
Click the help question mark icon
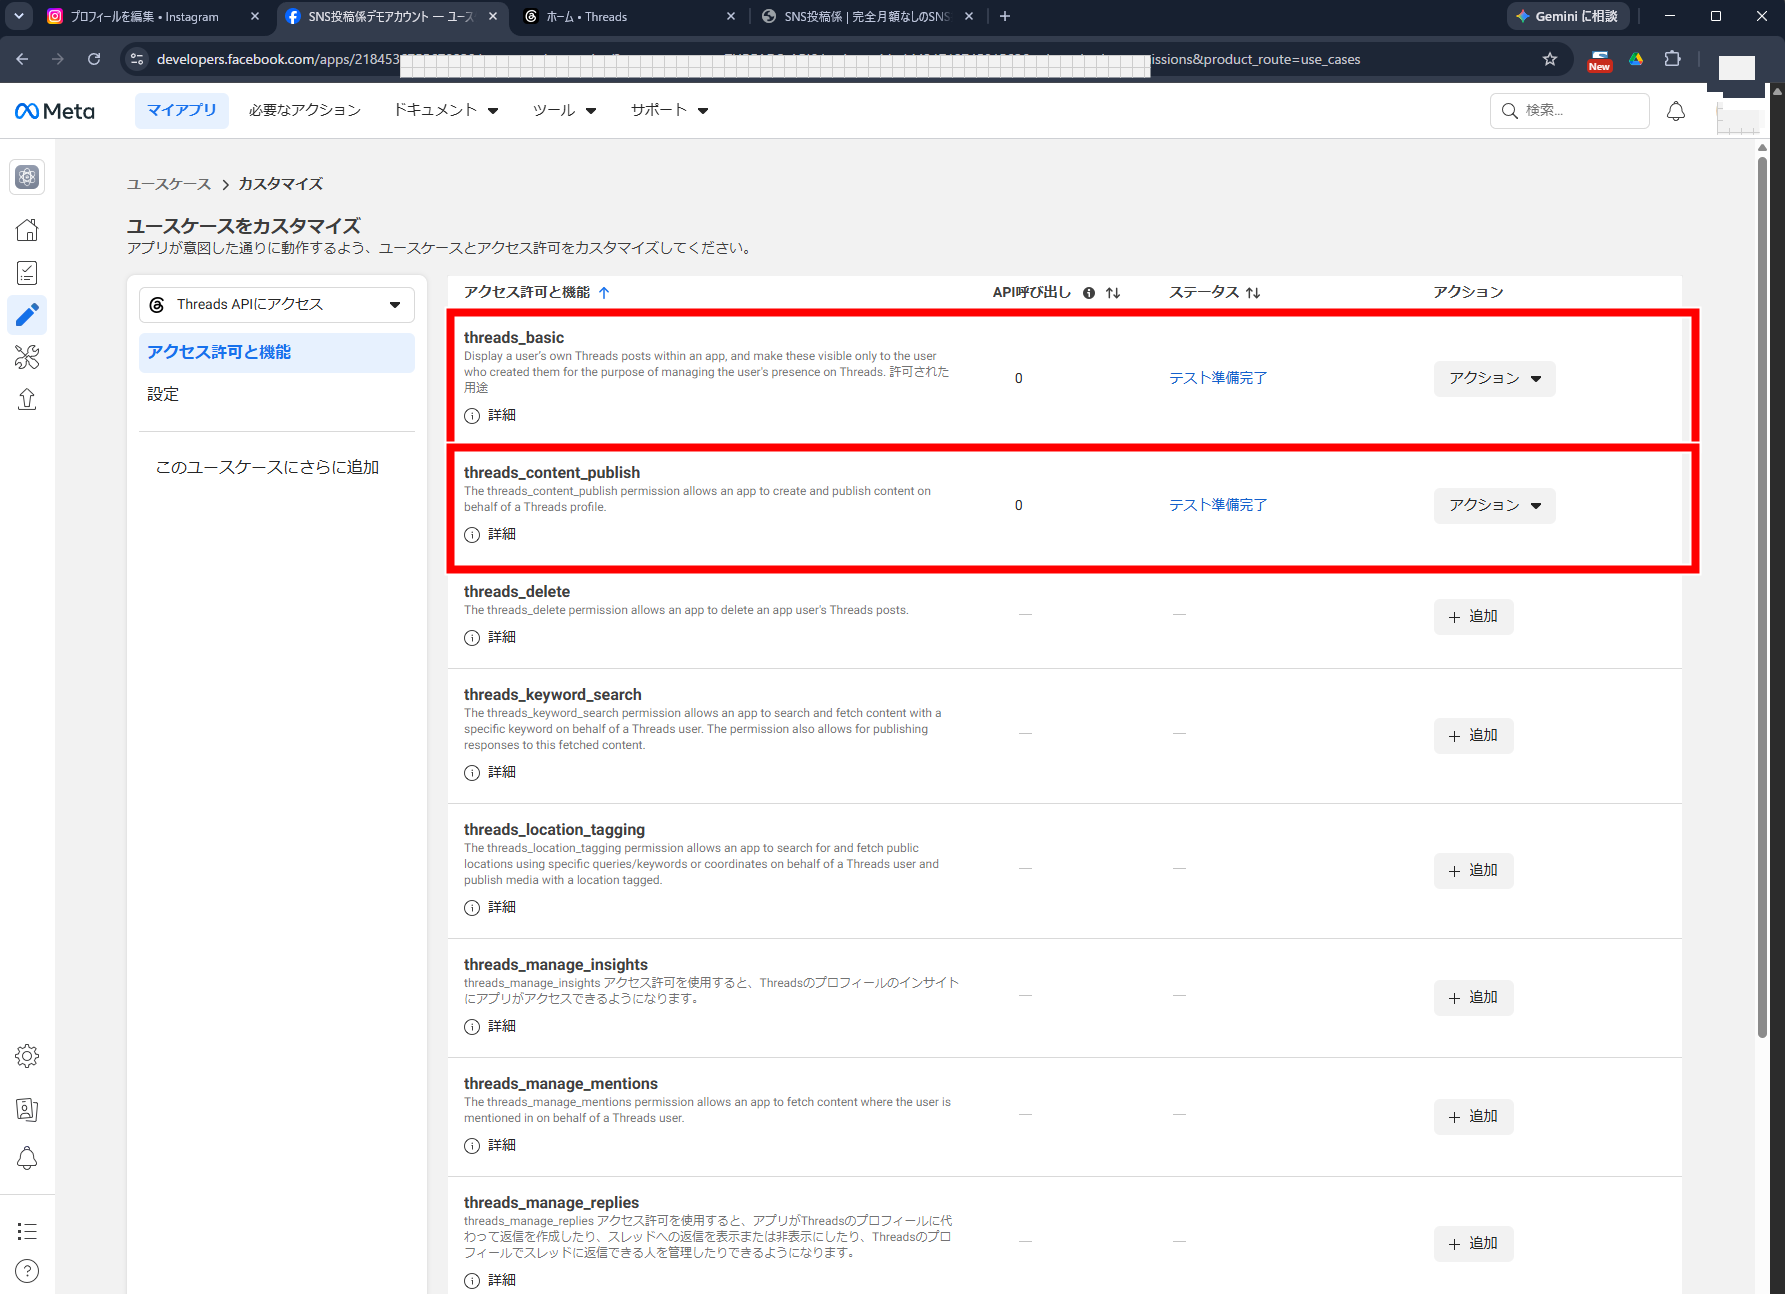tap(27, 1271)
